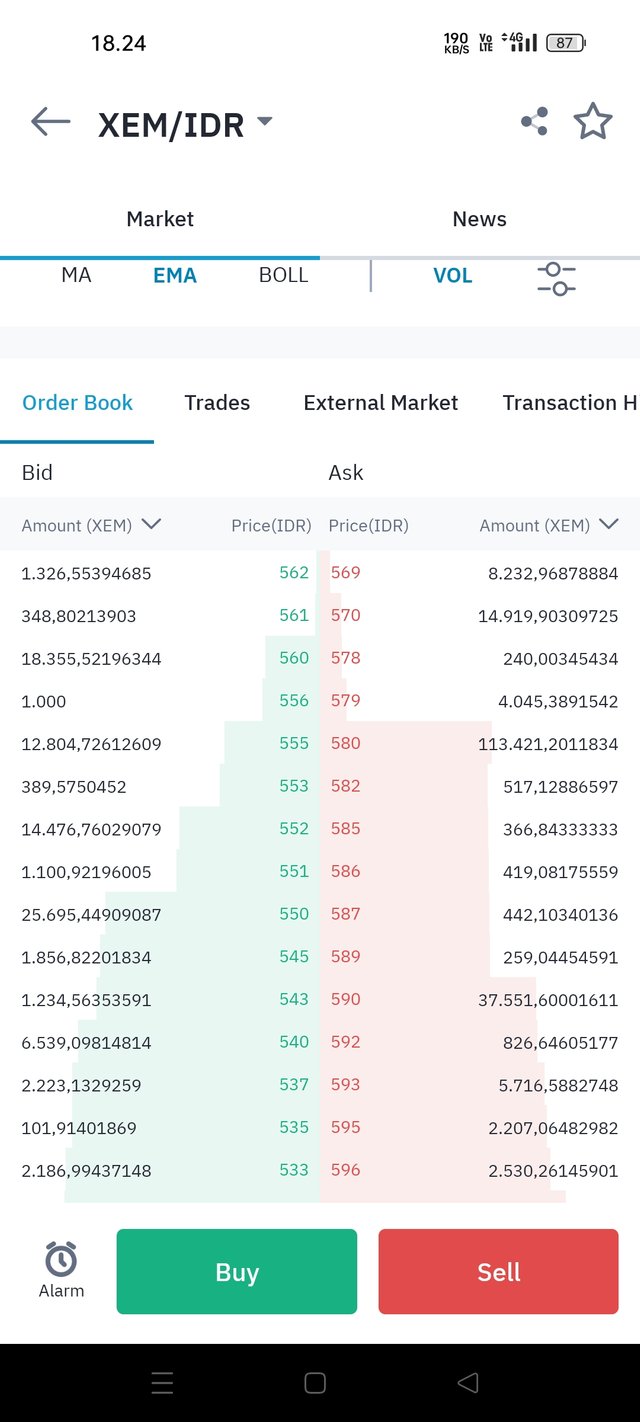Open Ask Amount (XEM) dropdown arrow

coord(609,524)
